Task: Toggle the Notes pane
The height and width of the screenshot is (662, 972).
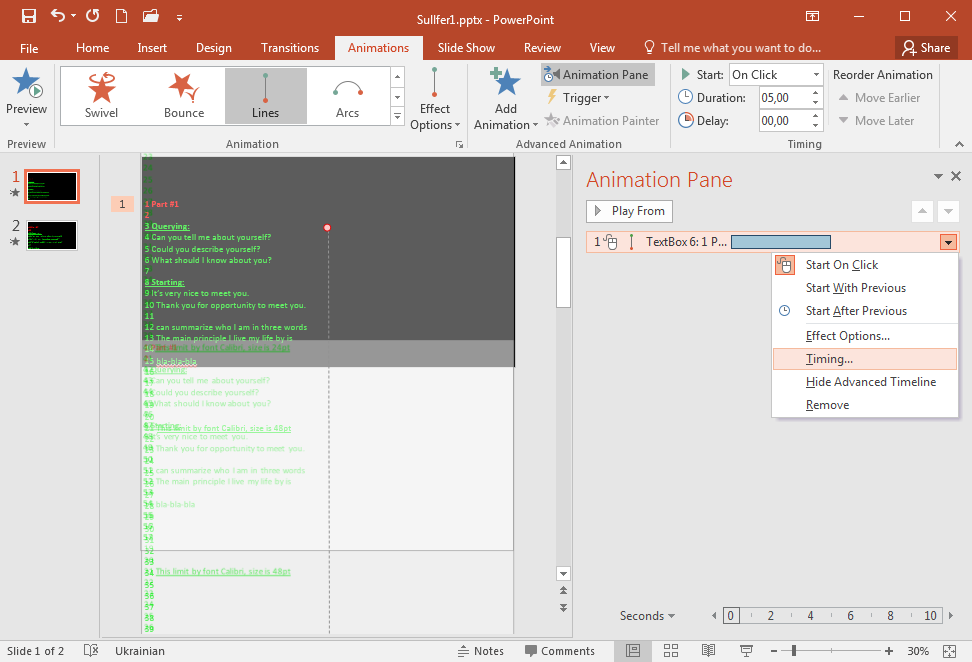Action: click(x=480, y=651)
